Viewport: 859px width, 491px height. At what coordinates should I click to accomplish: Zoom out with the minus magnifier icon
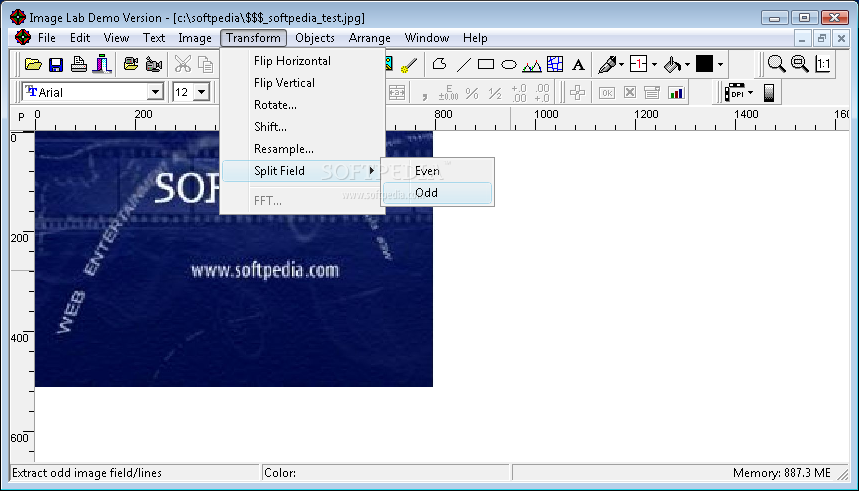800,64
